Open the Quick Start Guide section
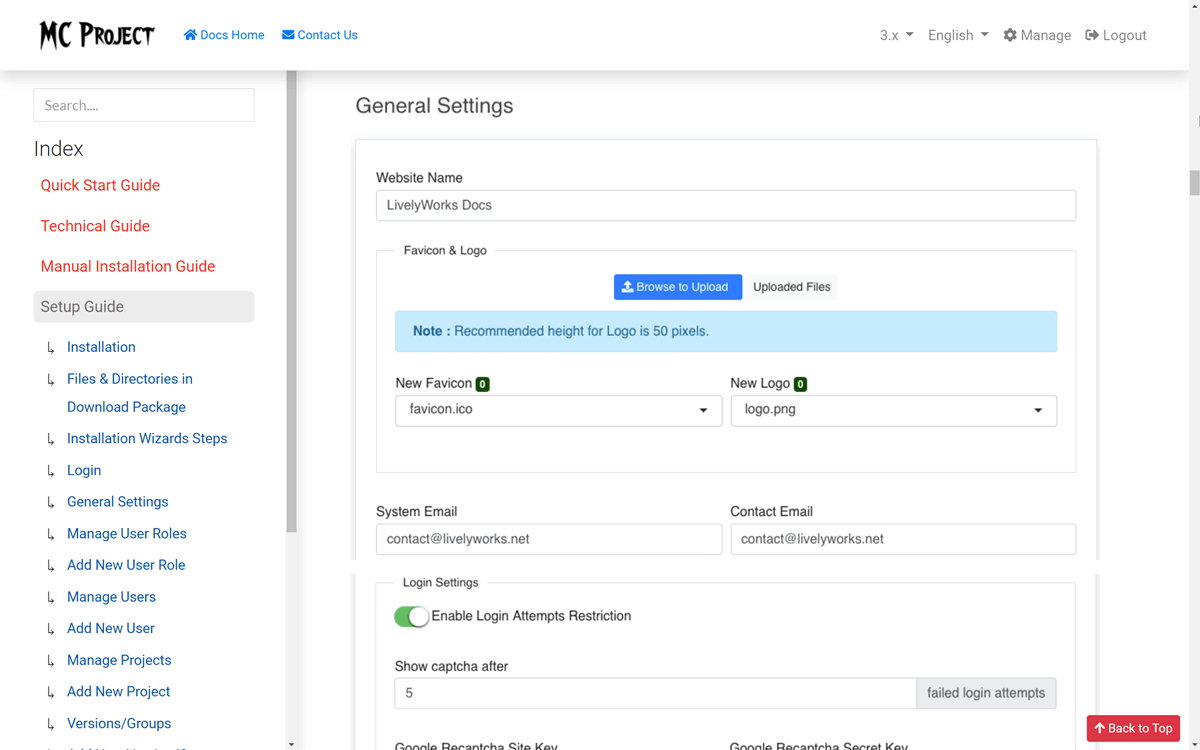1200x750 pixels. [100, 185]
